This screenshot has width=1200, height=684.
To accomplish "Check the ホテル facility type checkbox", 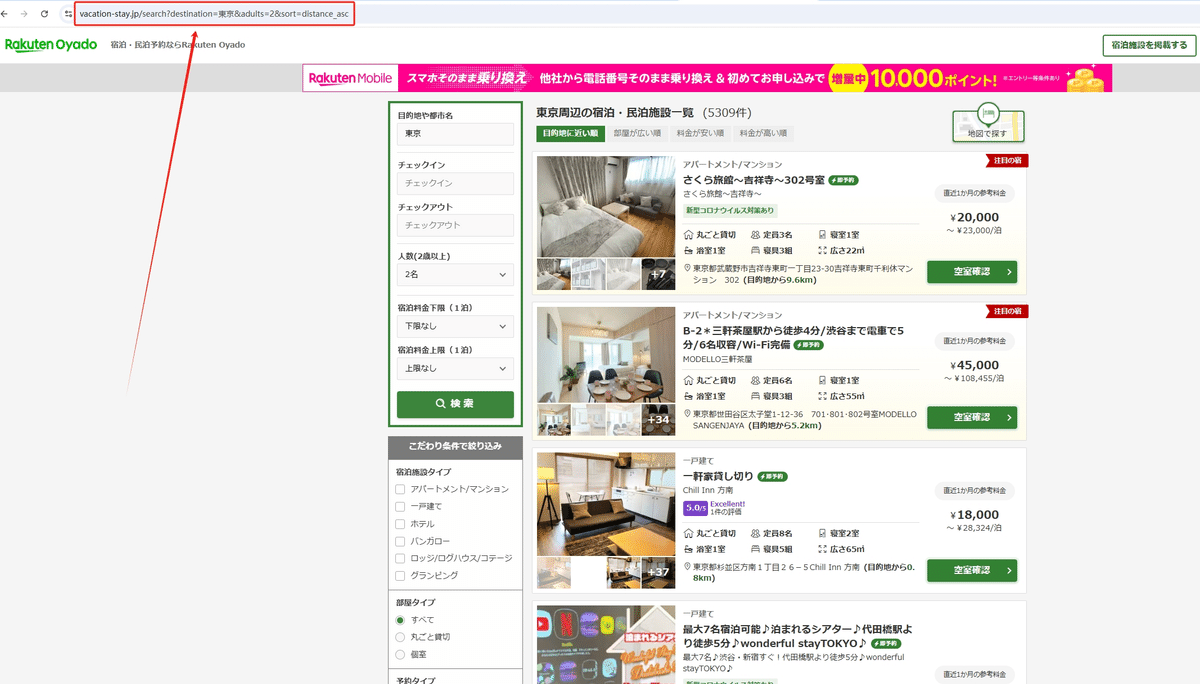I will (x=401, y=524).
